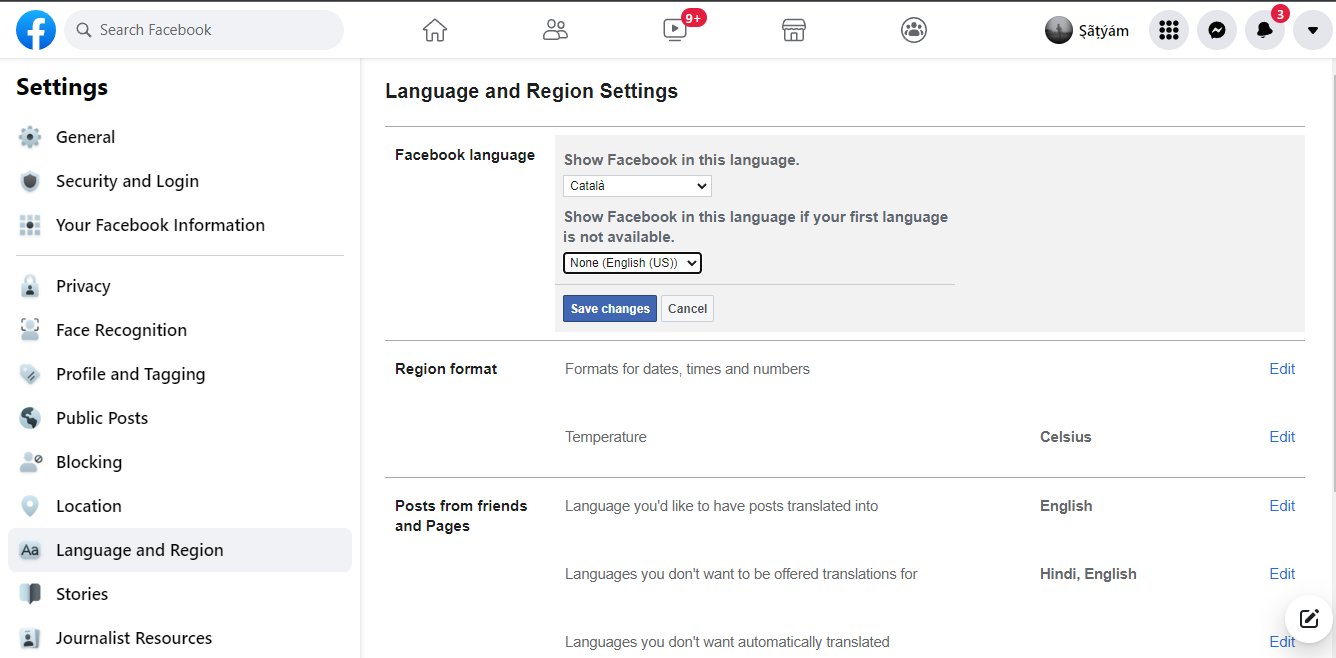Viewport: 1336px width, 658px height.
Task: Click the Language and Region Aa icon
Action: coord(30,550)
